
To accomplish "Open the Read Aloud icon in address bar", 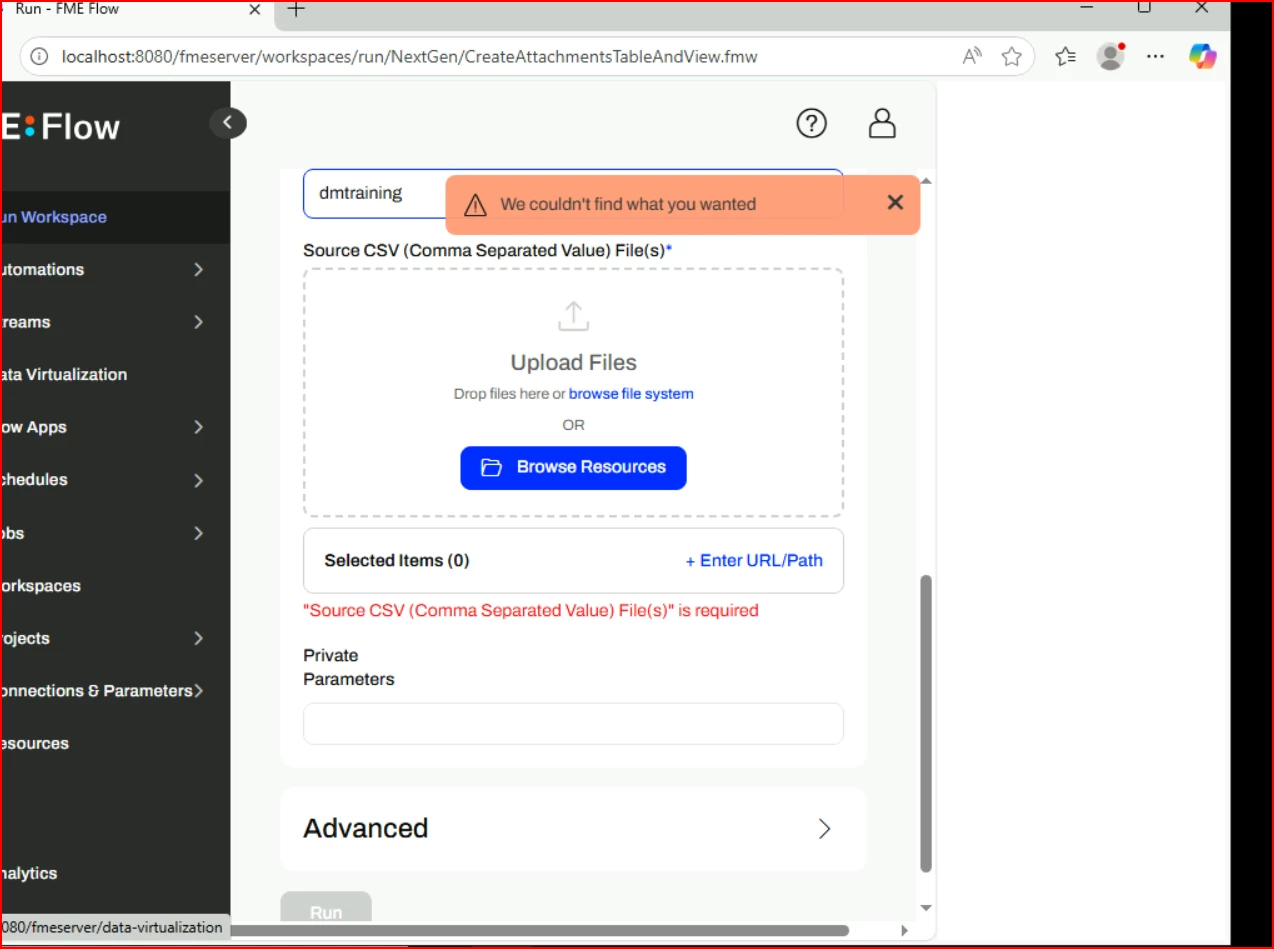I will [x=971, y=57].
